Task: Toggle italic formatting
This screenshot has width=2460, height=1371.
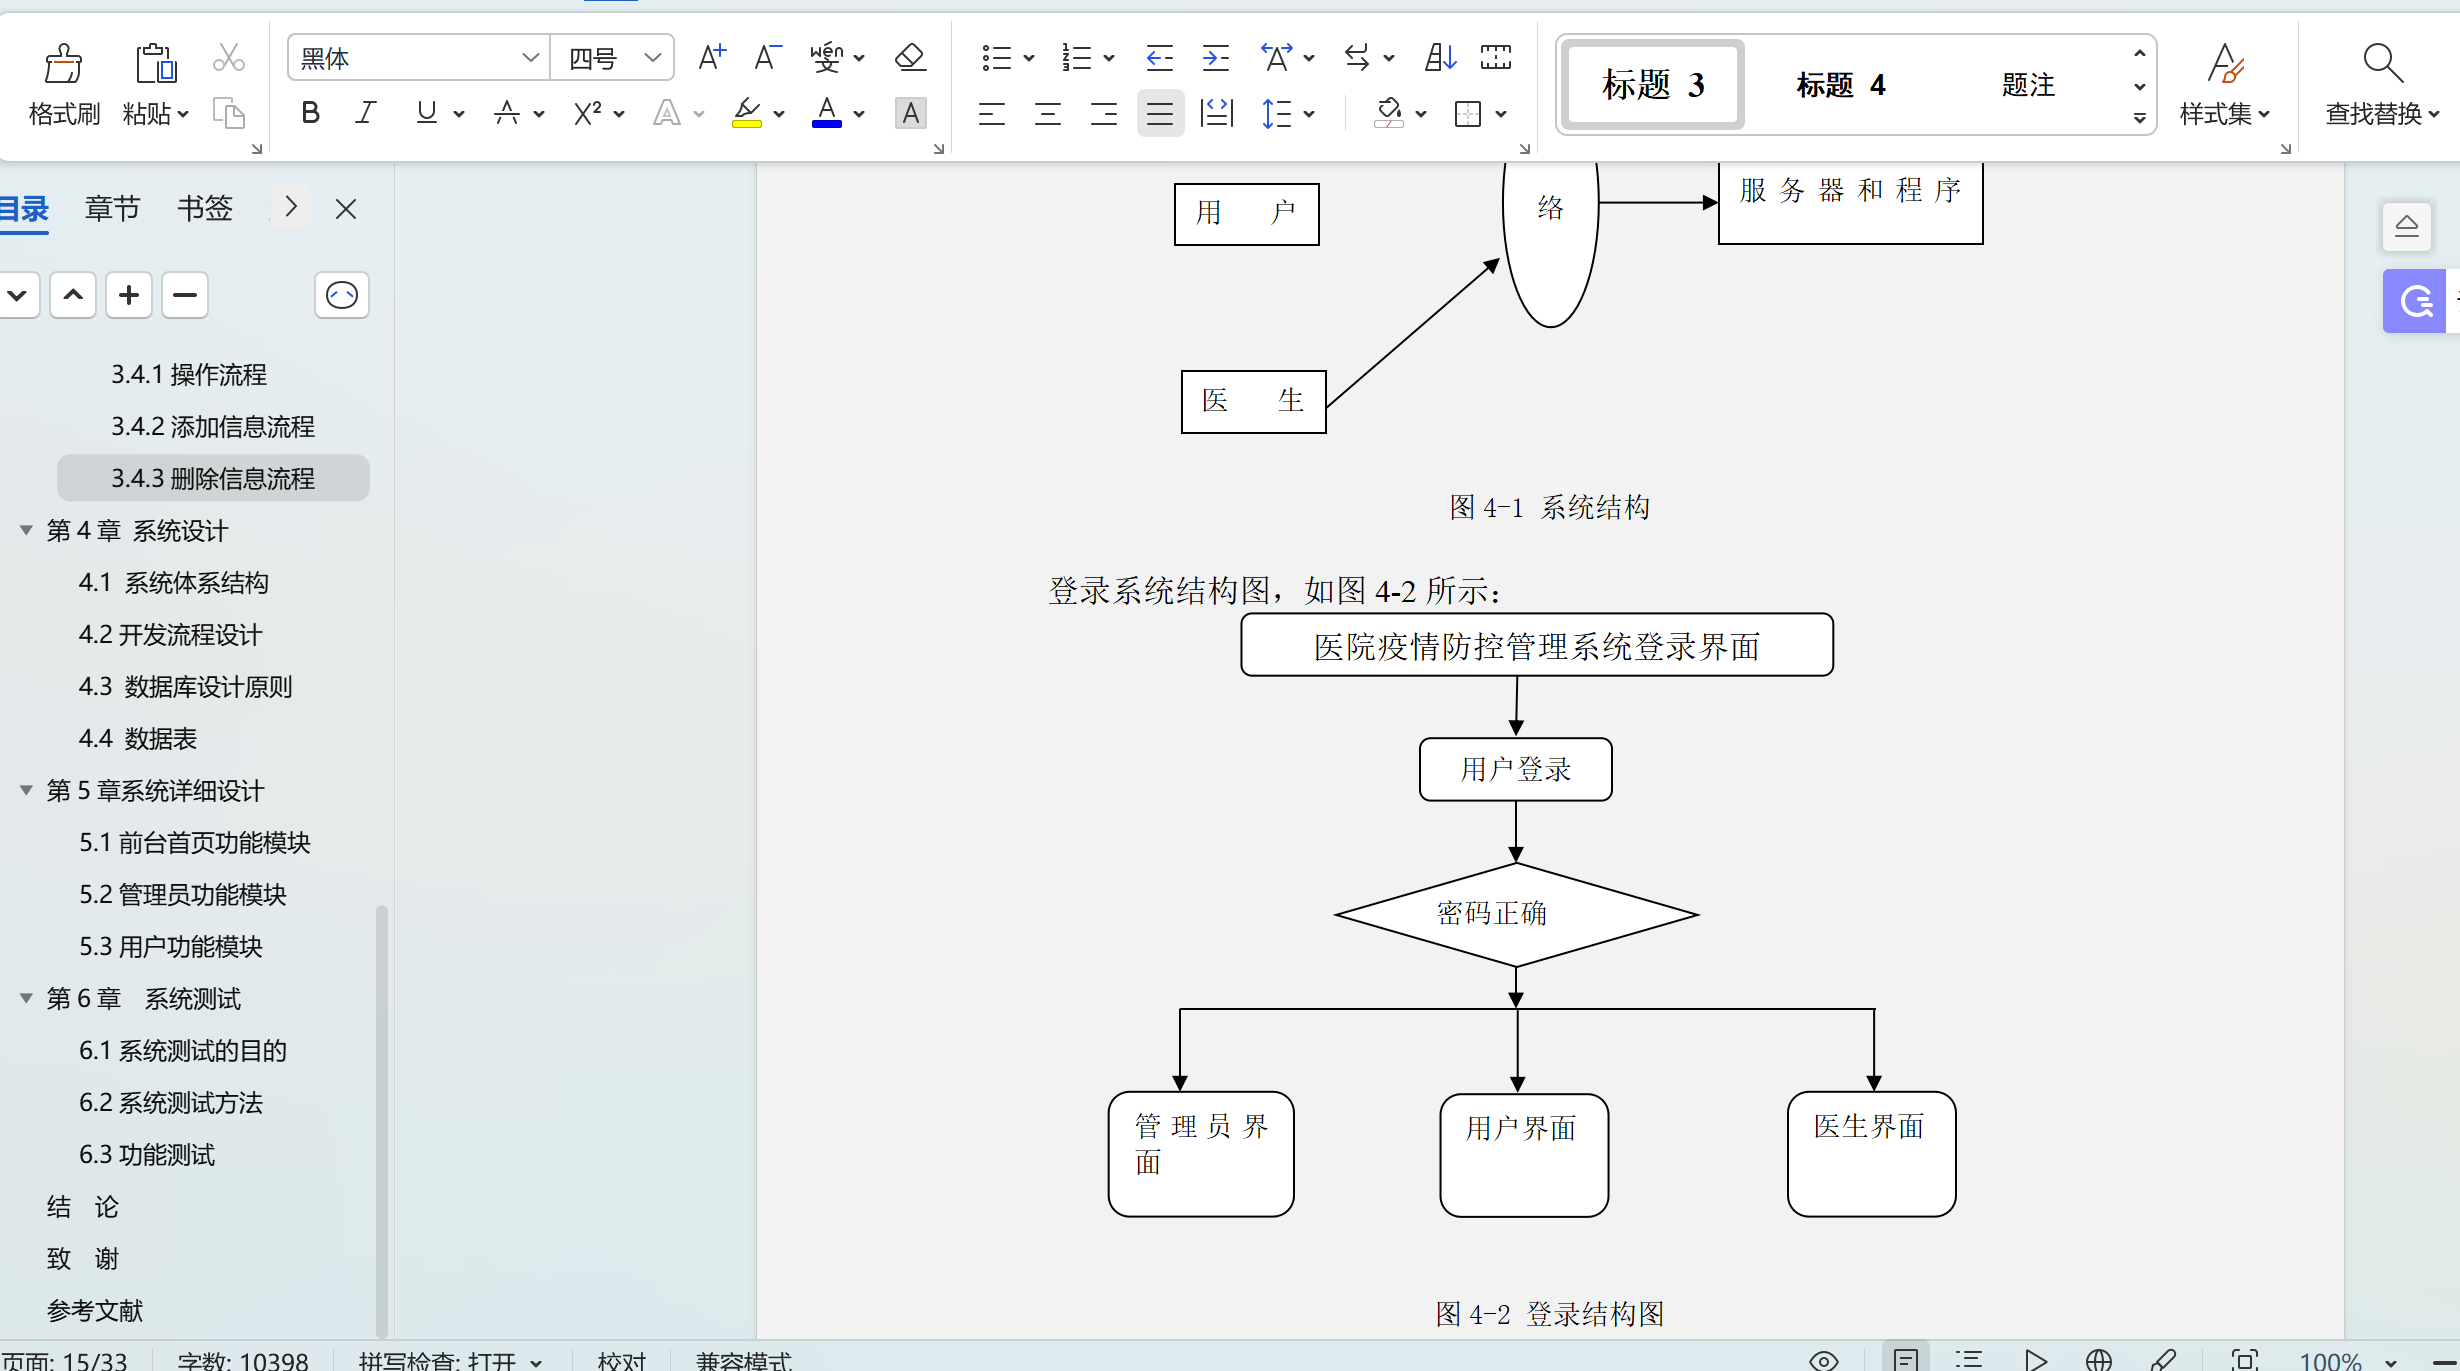Action: (366, 113)
